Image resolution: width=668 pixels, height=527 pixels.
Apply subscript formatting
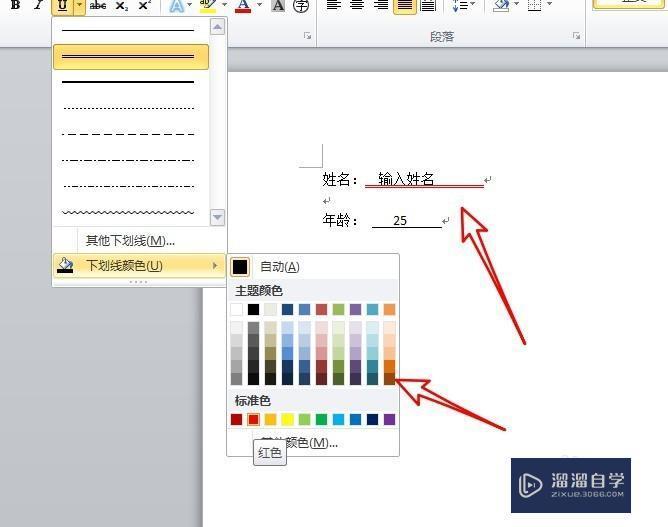tap(121, 6)
